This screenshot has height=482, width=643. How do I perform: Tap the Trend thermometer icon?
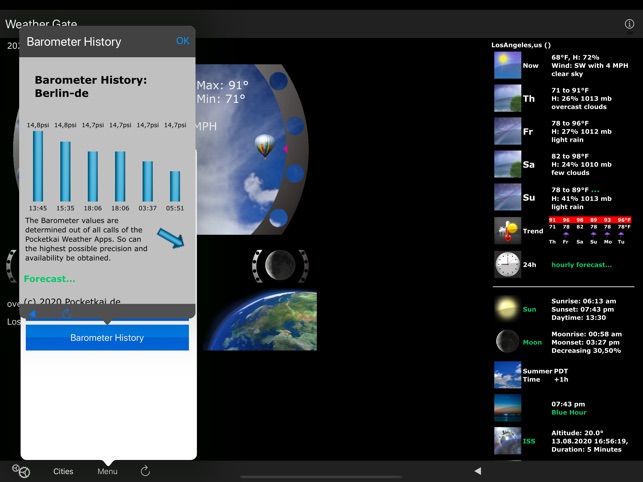[507, 231]
